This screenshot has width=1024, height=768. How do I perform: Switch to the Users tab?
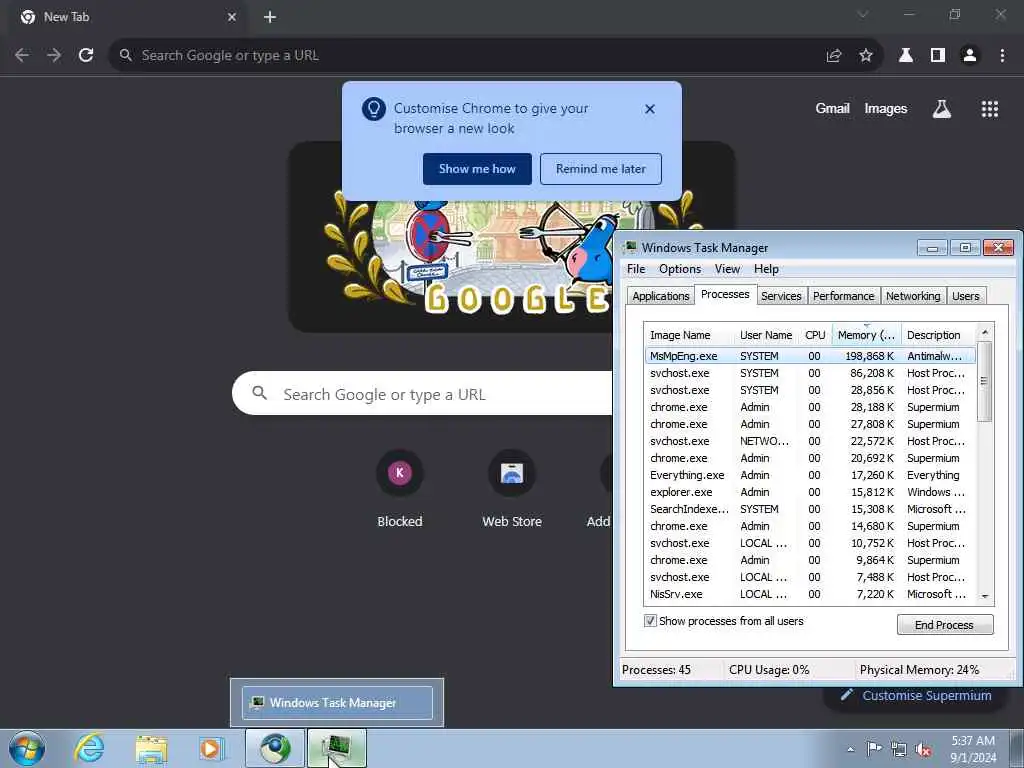coord(965,296)
